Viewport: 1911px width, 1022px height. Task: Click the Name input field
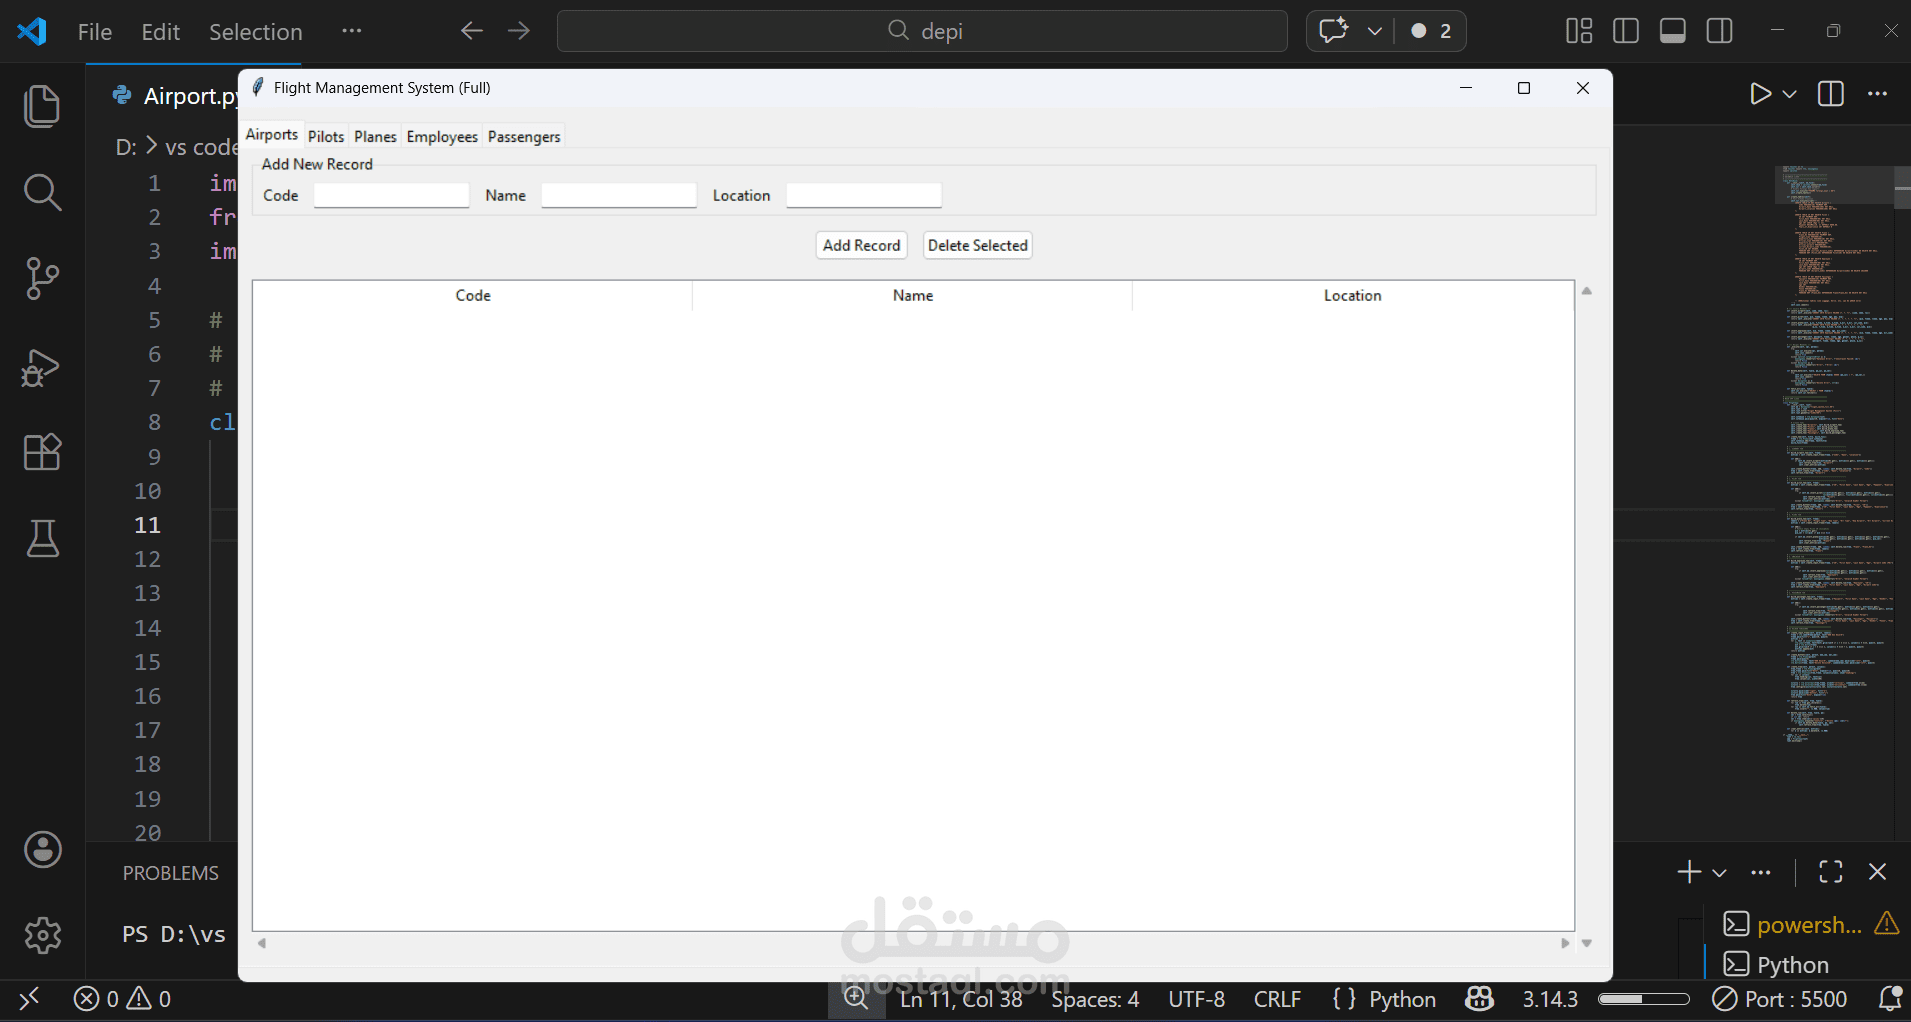tap(619, 195)
